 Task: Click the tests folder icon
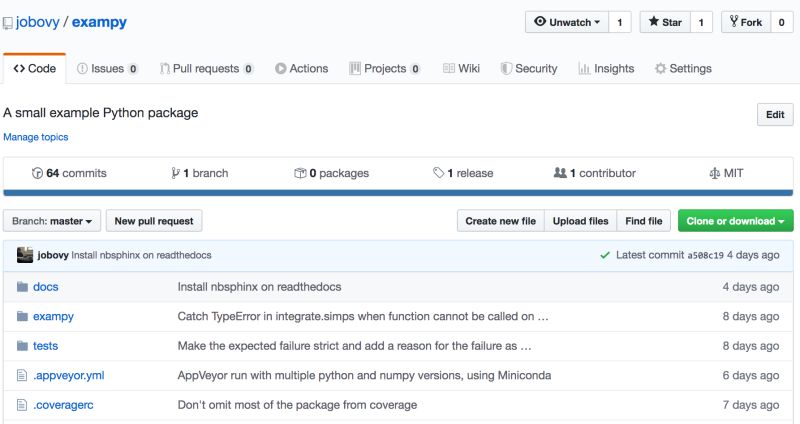pyautogui.click(x=22, y=346)
